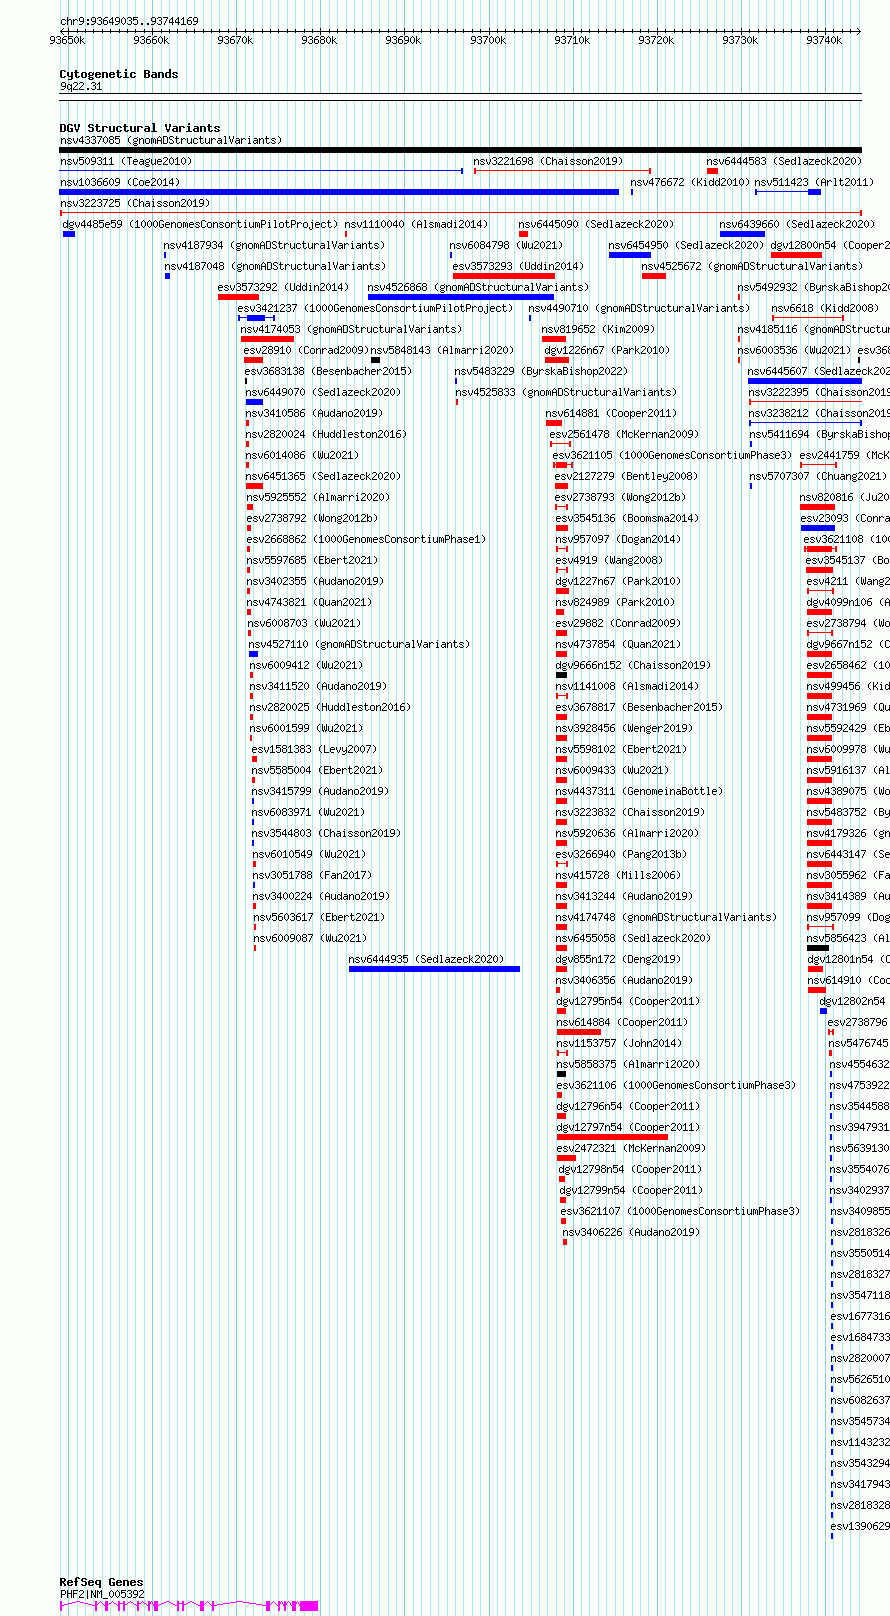Click the blue nsv6444935 feature bar
The image size is (890, 1616).
pos(434,969)
